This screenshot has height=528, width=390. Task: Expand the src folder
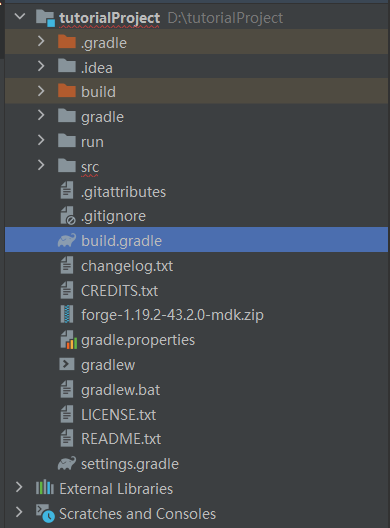(41, 165)
